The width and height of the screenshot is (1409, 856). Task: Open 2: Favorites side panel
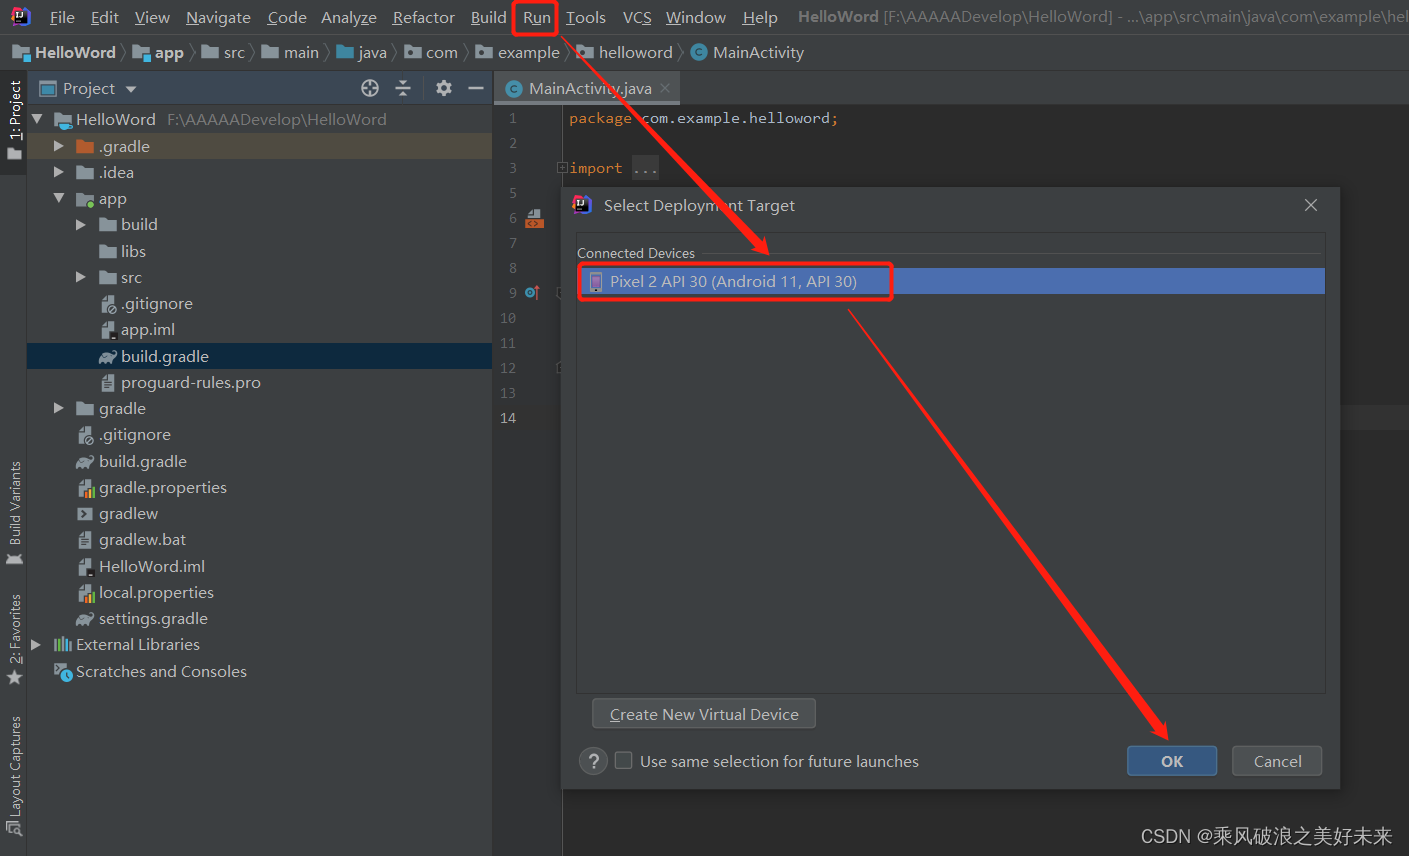(x=14, y=640)
